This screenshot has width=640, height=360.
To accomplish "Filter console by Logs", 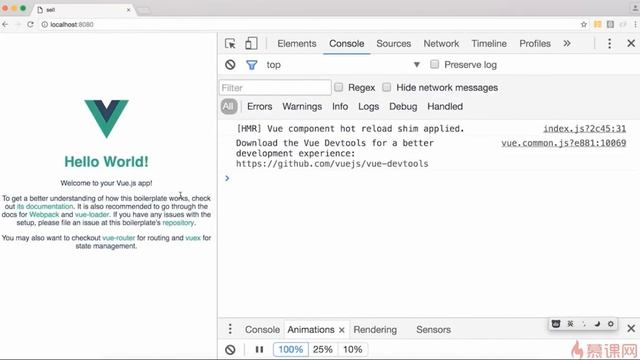I will tap(369, 106).
